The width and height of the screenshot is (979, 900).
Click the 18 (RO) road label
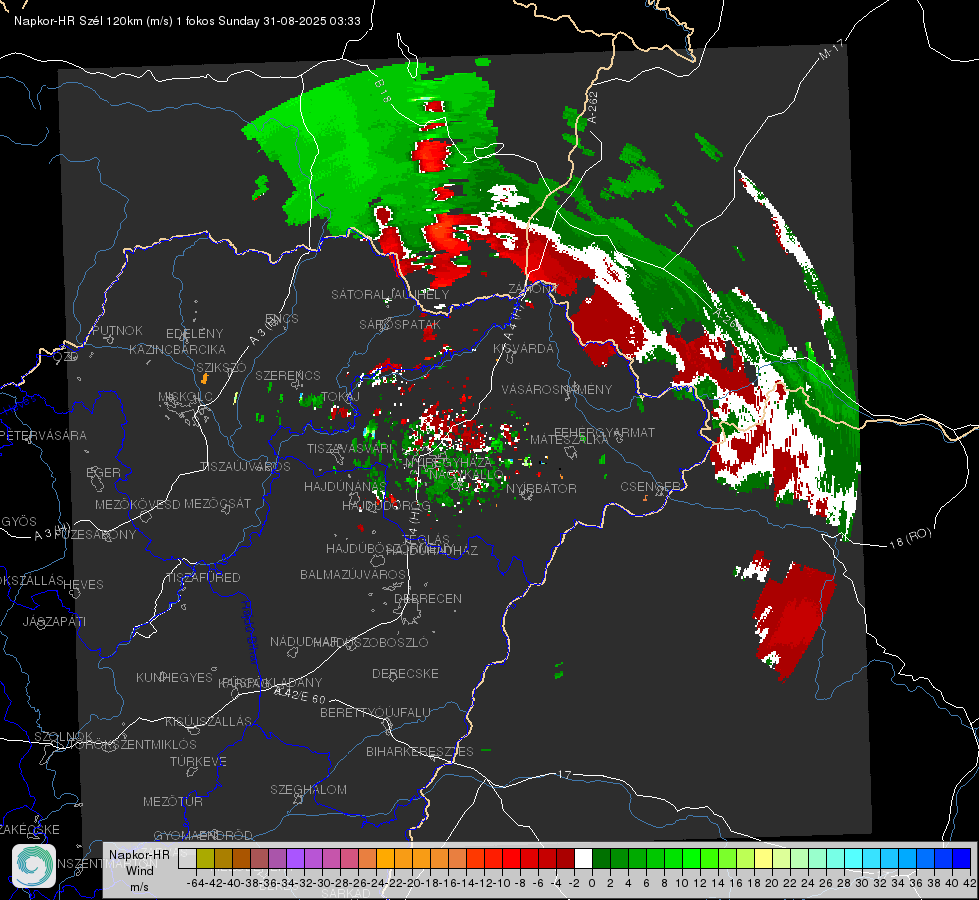coord(910,538)
